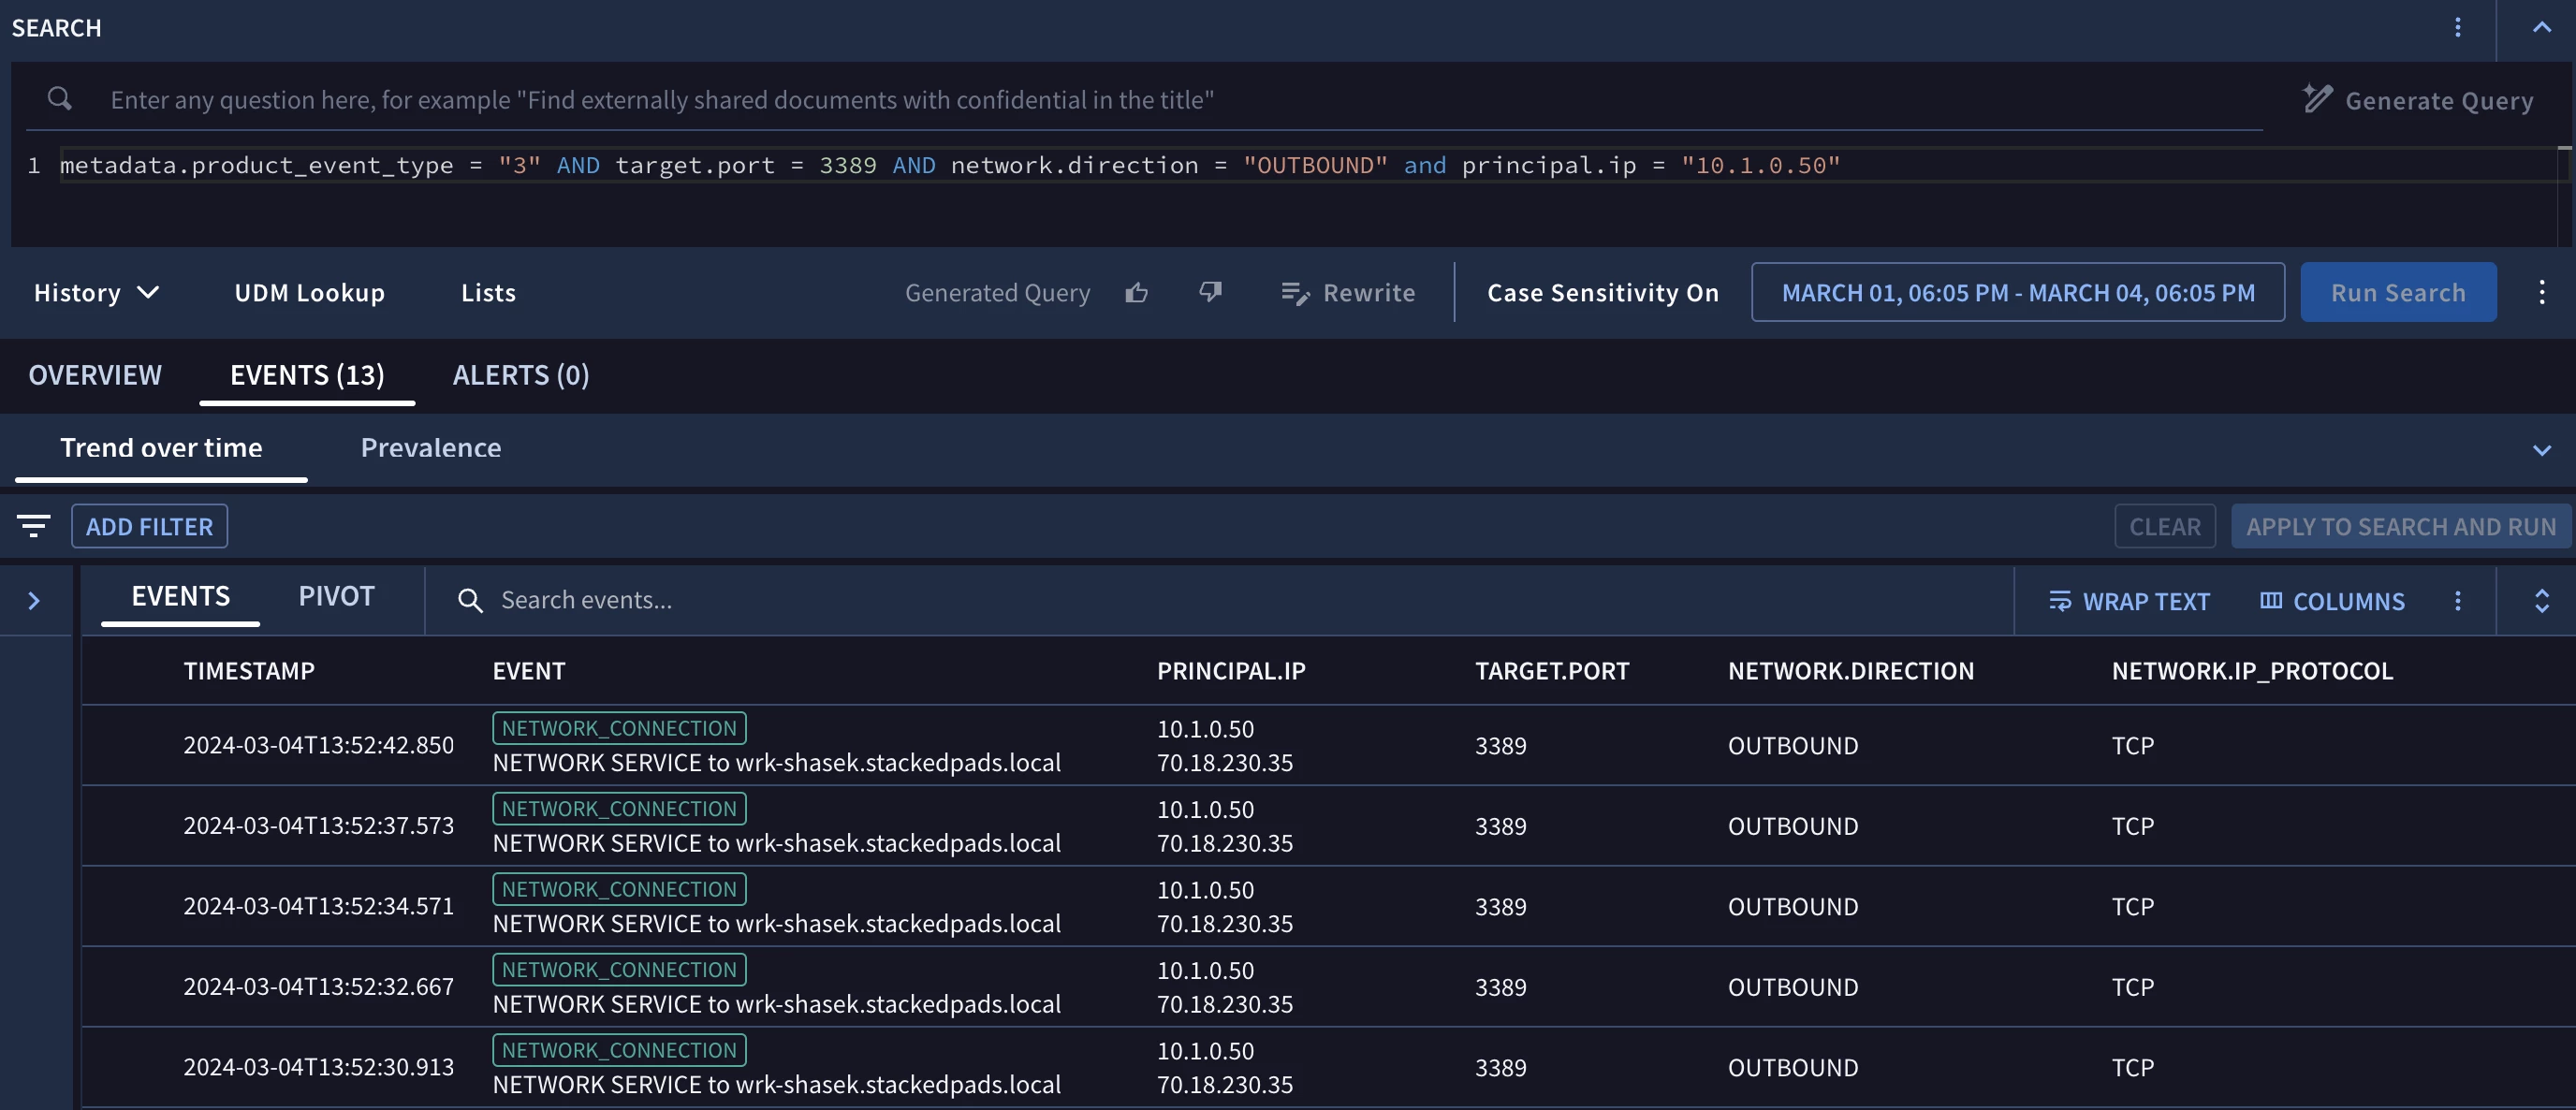The image size is (2576, 1110).
Task: Expand events table with up-down arrows icon
Action: point(2541,600)
